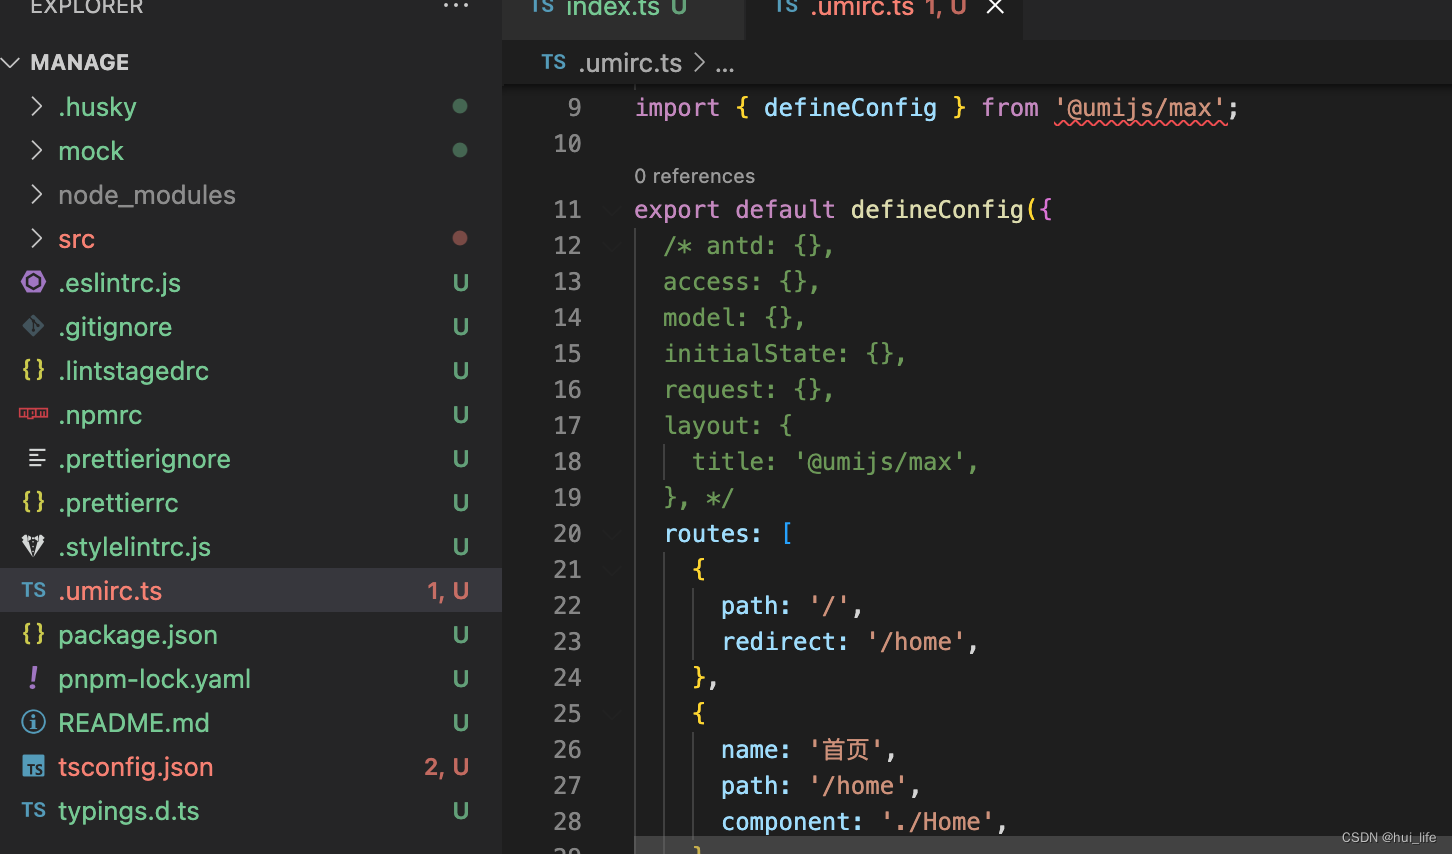Open .prettierrc file
Screen dimensions: 1452x854
click(x=118, y=503)
